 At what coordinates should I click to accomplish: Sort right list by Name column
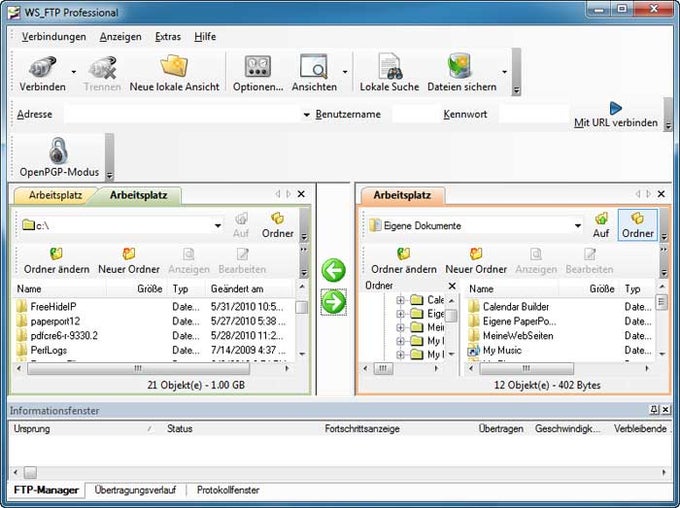pos(512,289)
